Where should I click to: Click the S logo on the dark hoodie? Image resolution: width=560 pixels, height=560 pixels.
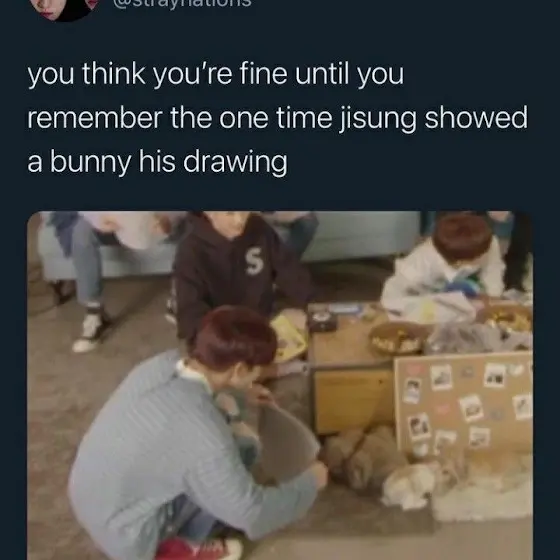[255, 262]
